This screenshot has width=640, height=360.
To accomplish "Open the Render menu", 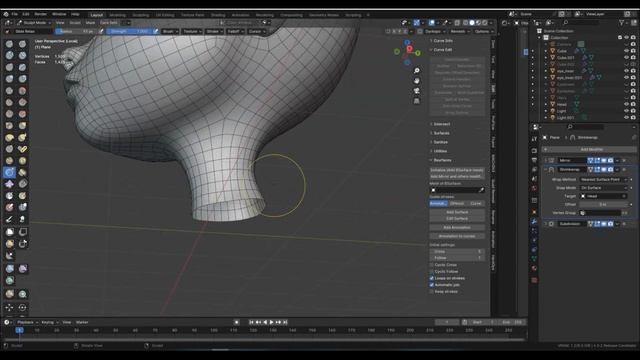I will (x=40, y=14).
